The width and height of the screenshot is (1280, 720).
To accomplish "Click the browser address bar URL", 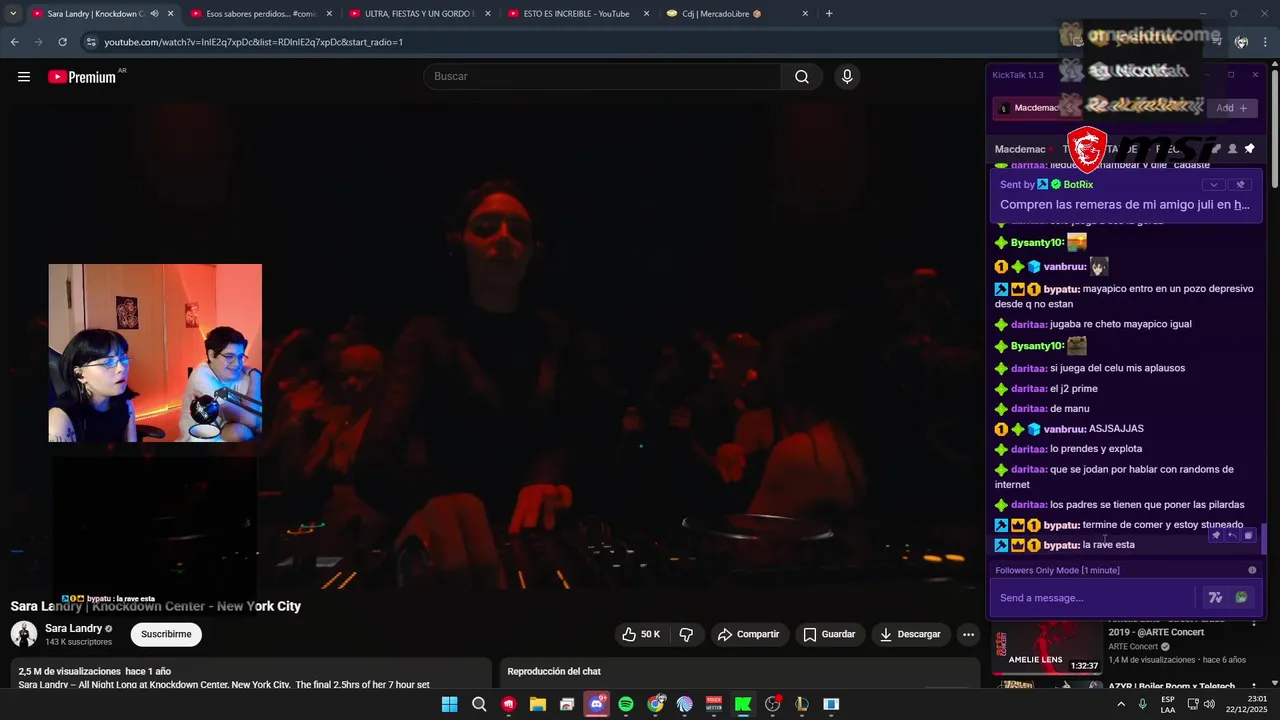I will point(254,42).
